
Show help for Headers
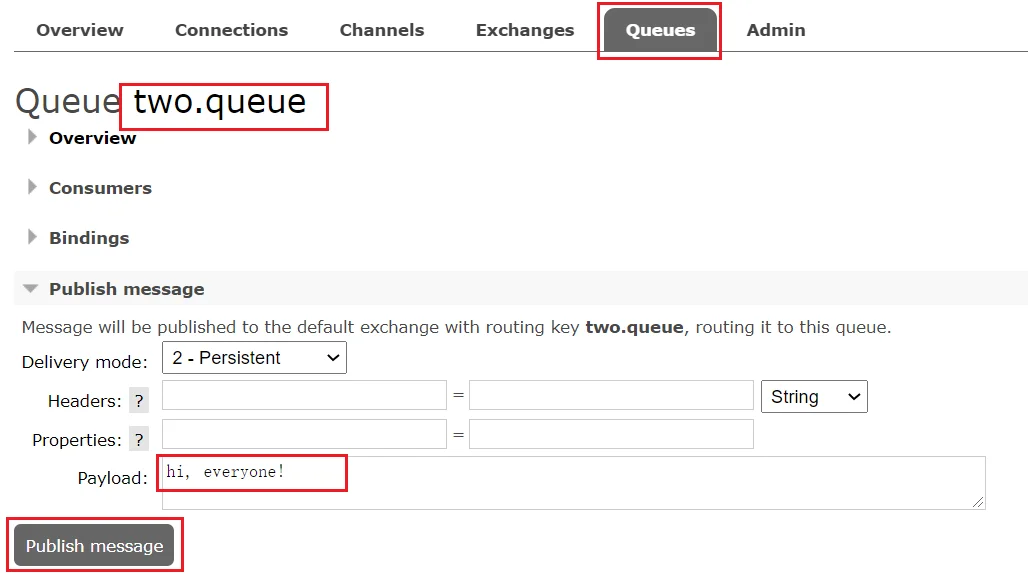coord(139,401)
